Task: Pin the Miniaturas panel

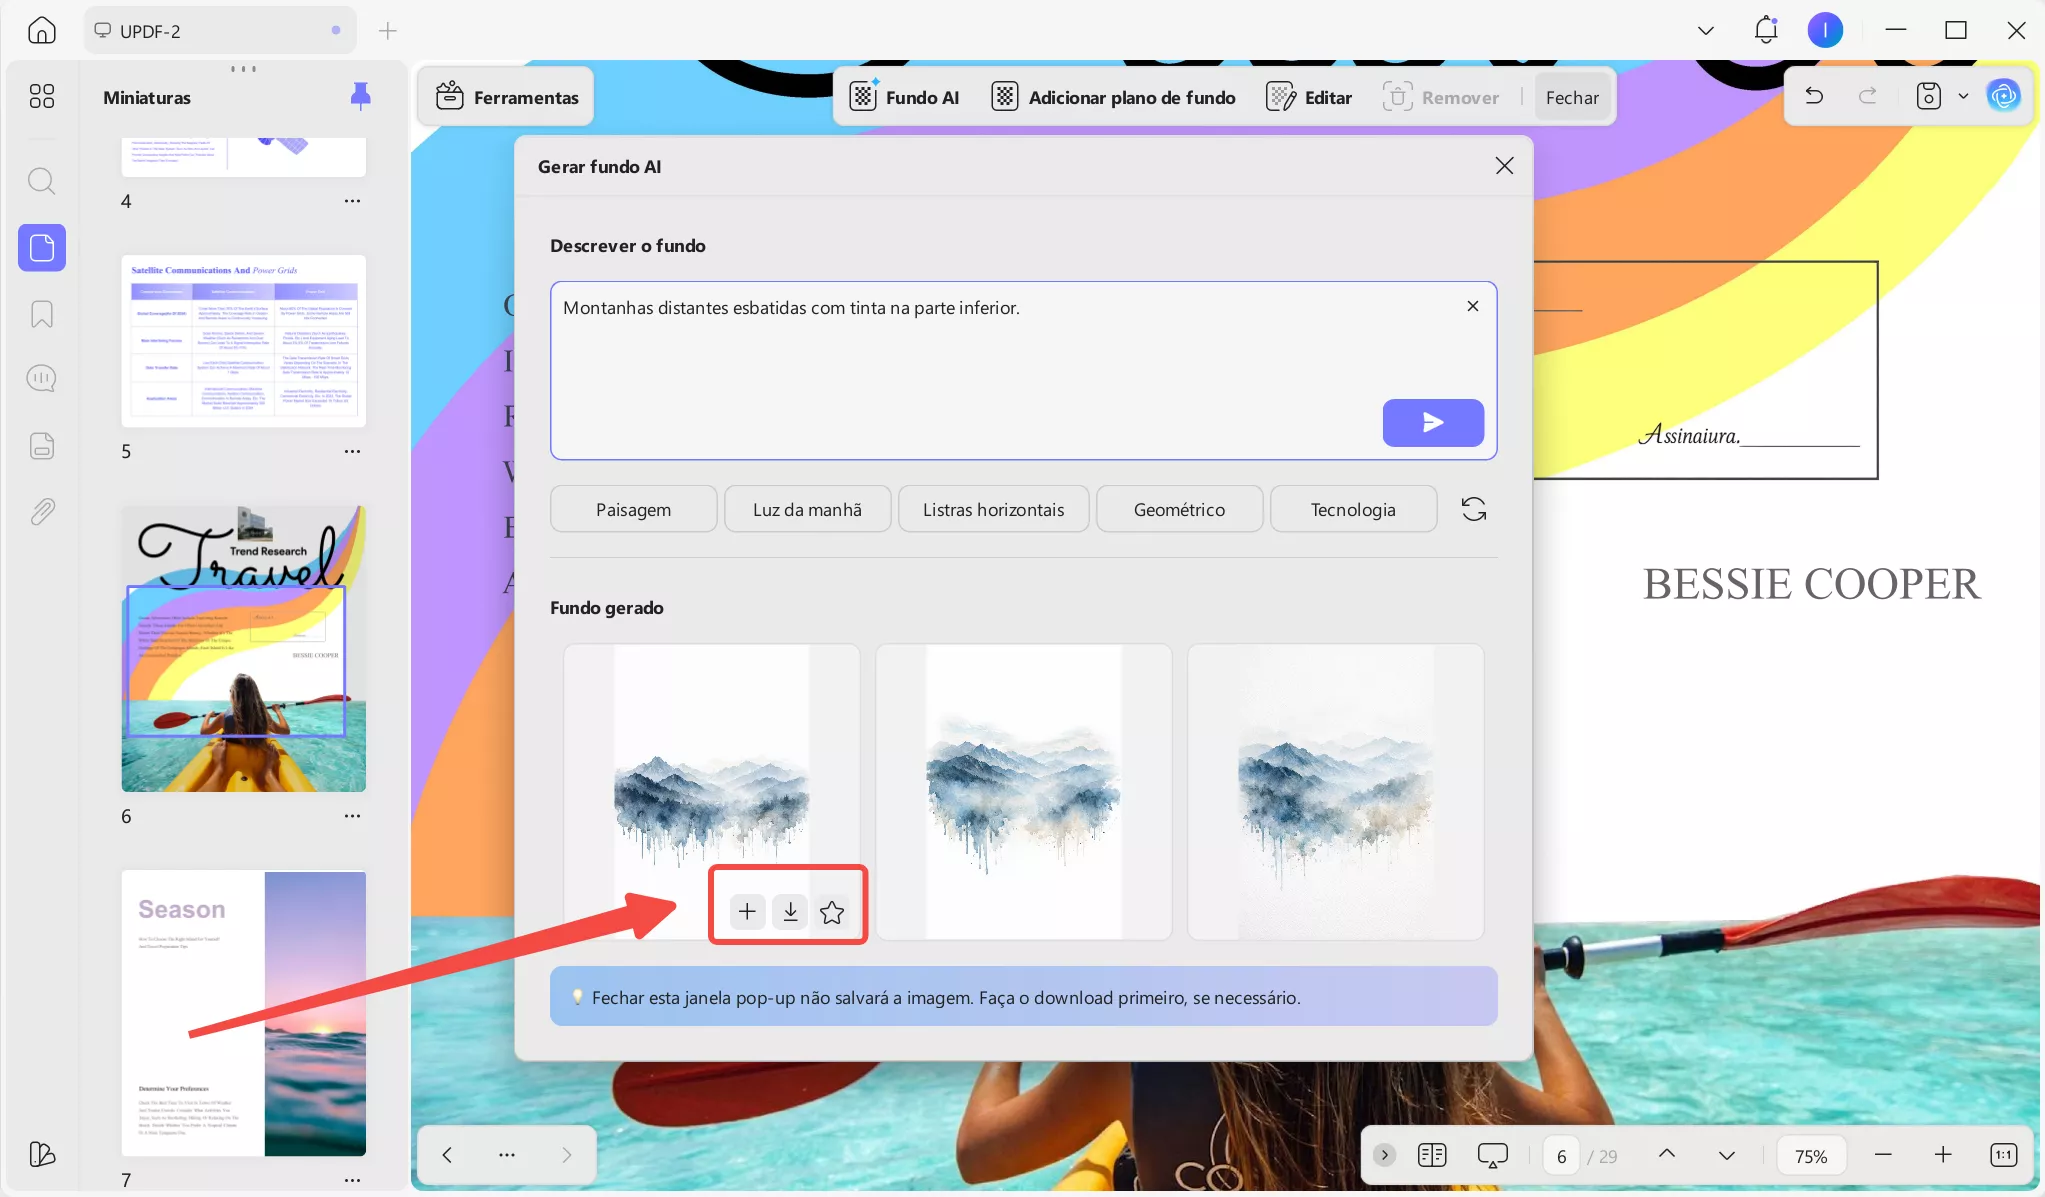Action: click(x=359, y=95)
